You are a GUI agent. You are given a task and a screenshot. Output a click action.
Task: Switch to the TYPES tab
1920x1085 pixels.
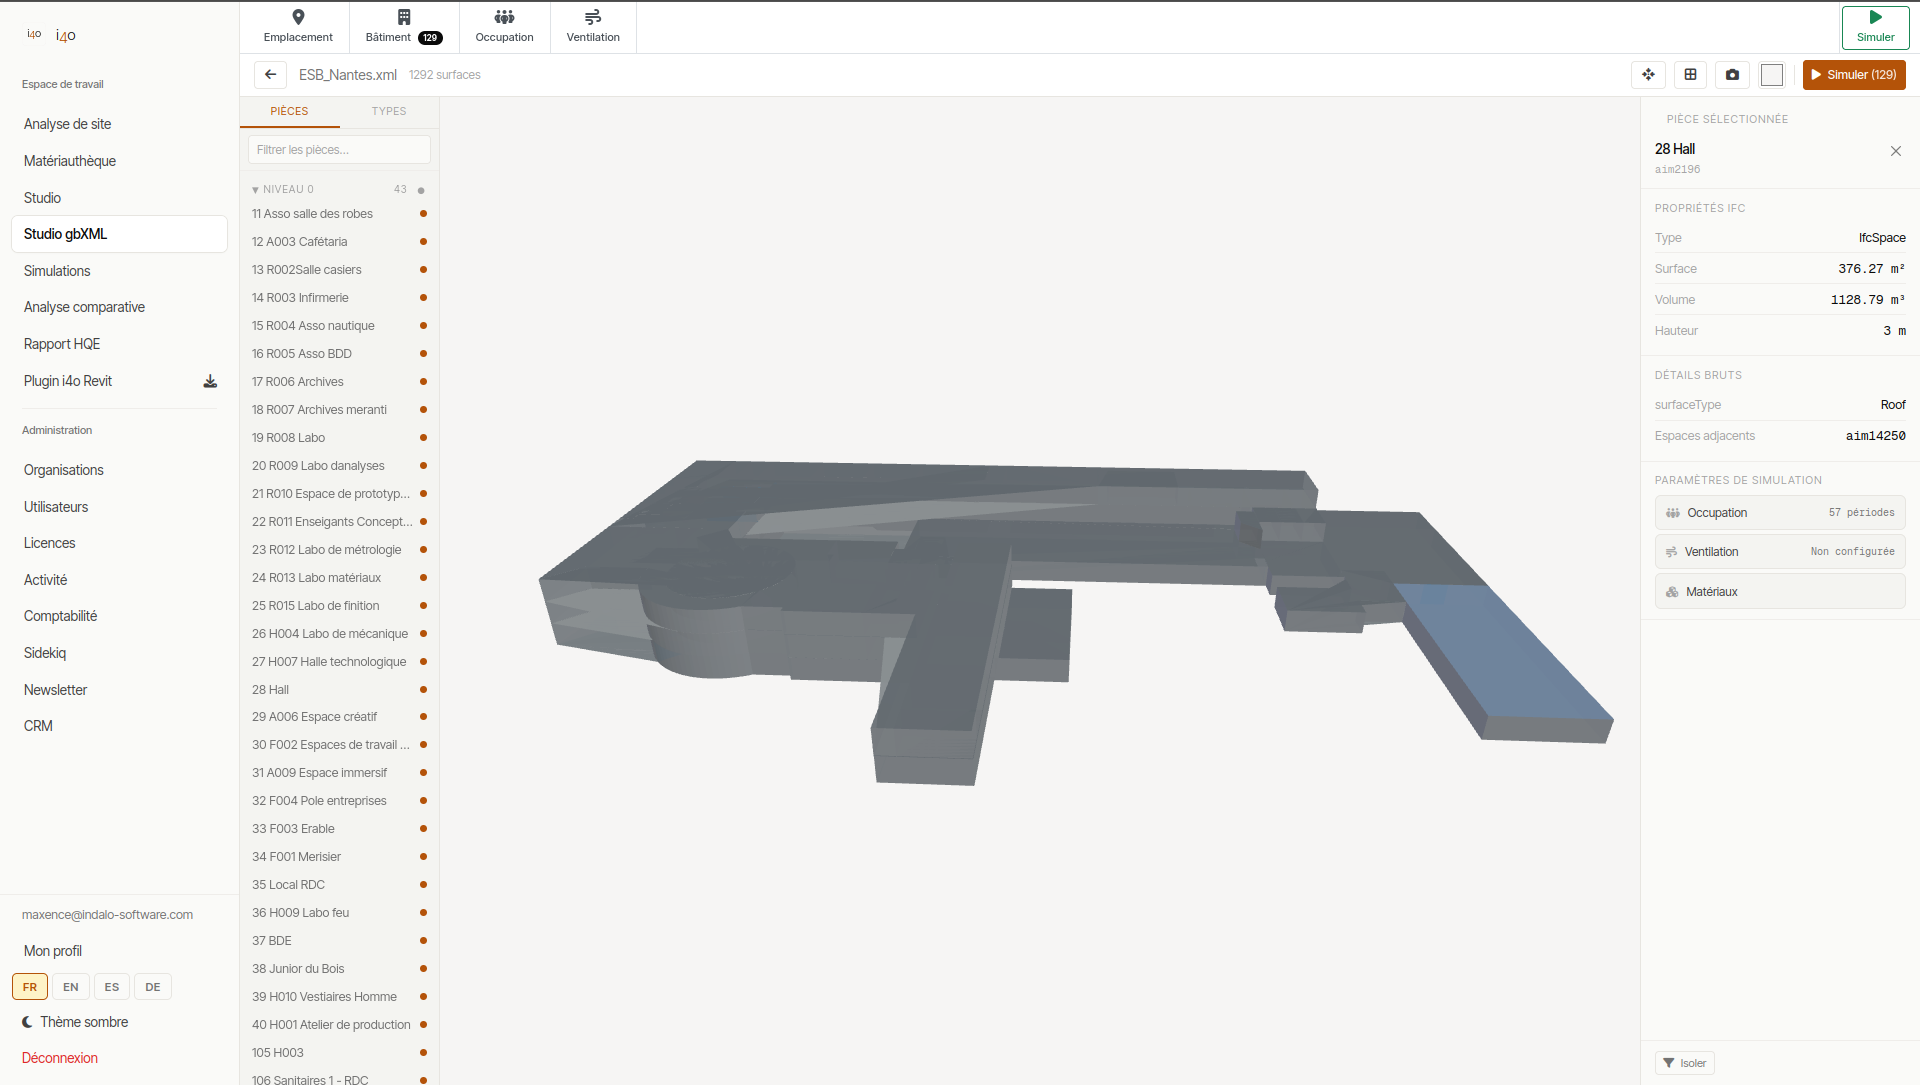point(389,111)
